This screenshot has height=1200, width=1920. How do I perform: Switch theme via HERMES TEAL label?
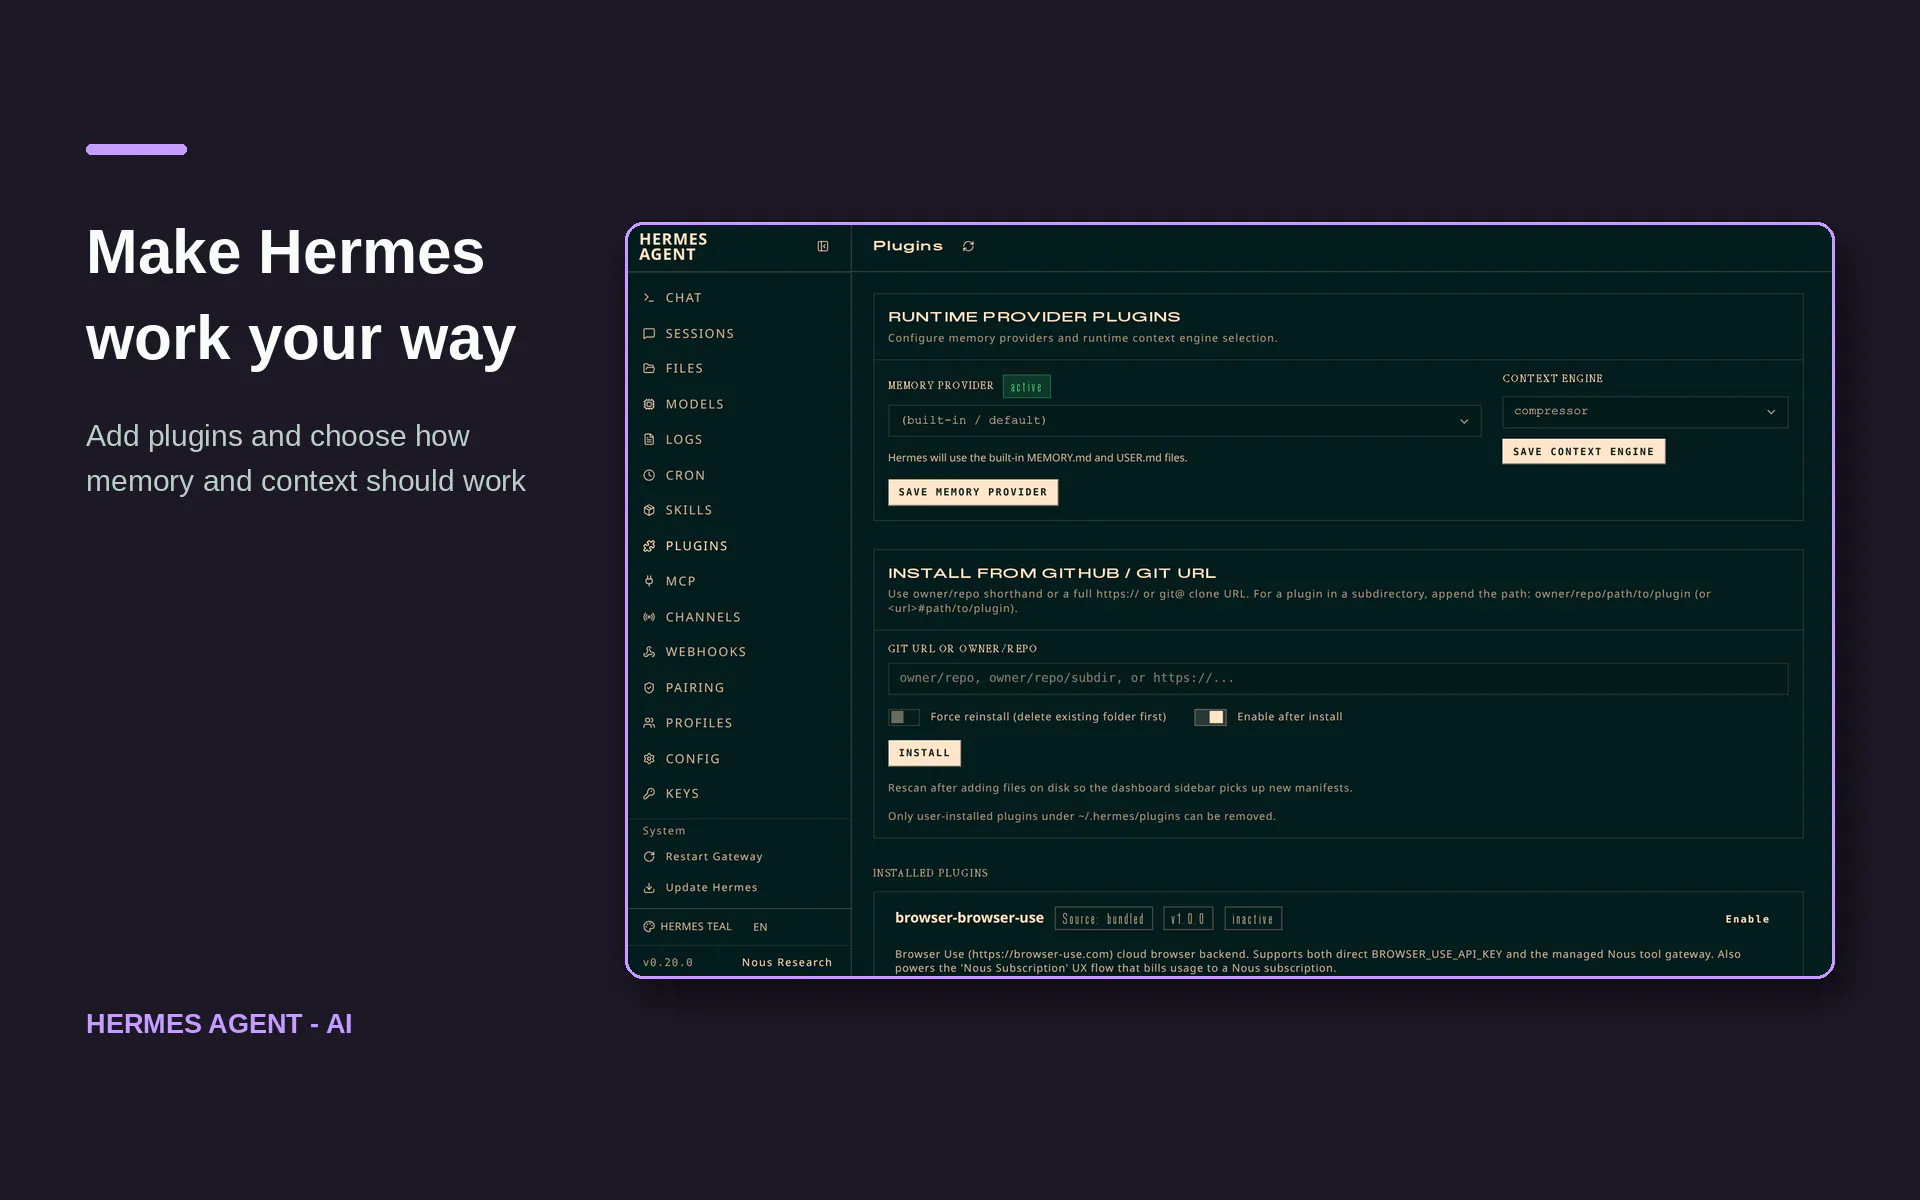click(x=696, y=927)
